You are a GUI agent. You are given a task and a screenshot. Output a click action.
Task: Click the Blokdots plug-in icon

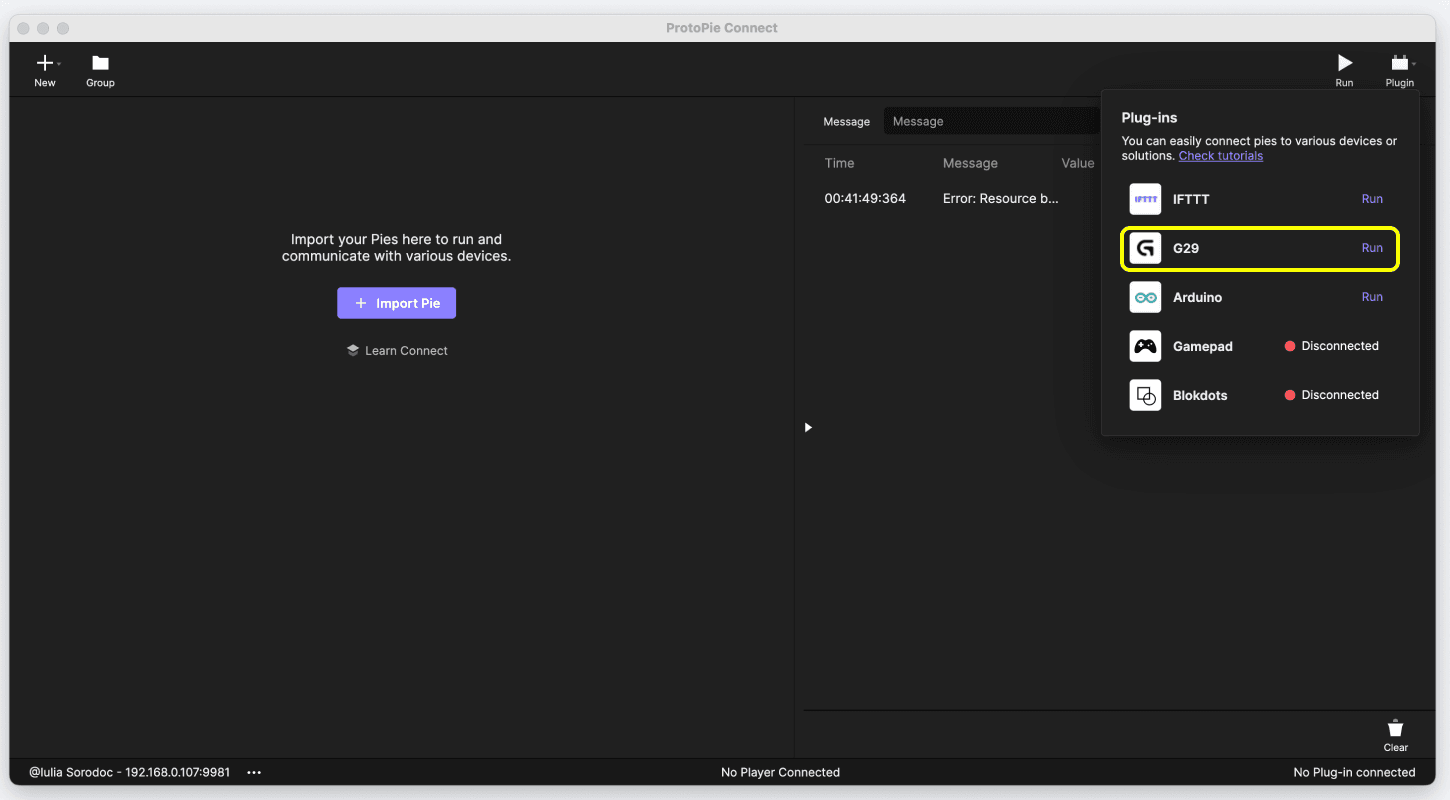(x=1145, y=395)
